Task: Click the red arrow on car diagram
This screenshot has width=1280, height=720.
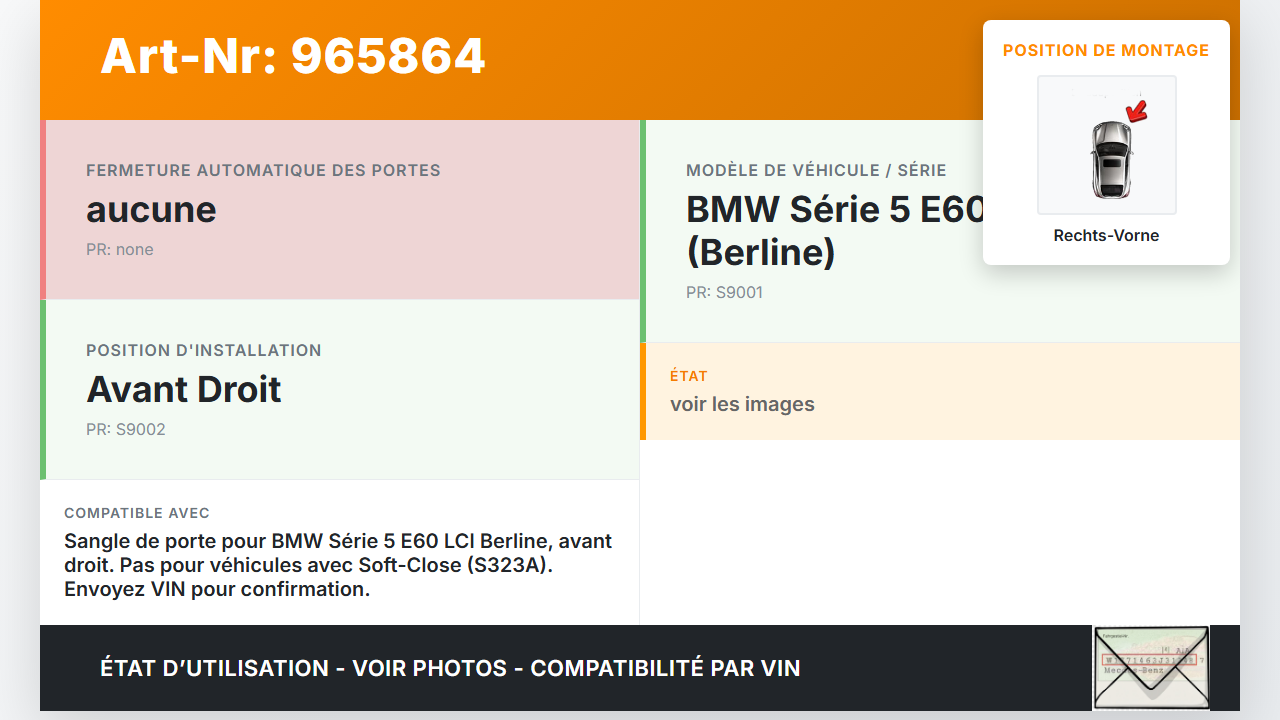Action: (x=1136, y=110)
